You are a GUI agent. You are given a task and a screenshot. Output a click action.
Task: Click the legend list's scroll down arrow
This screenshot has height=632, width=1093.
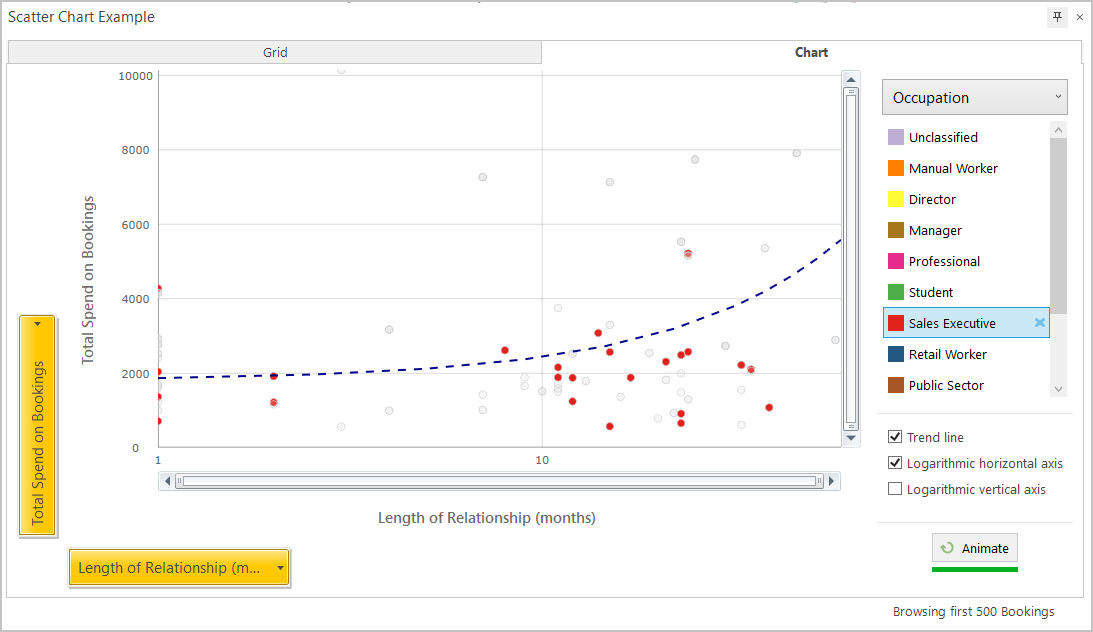1058,389
